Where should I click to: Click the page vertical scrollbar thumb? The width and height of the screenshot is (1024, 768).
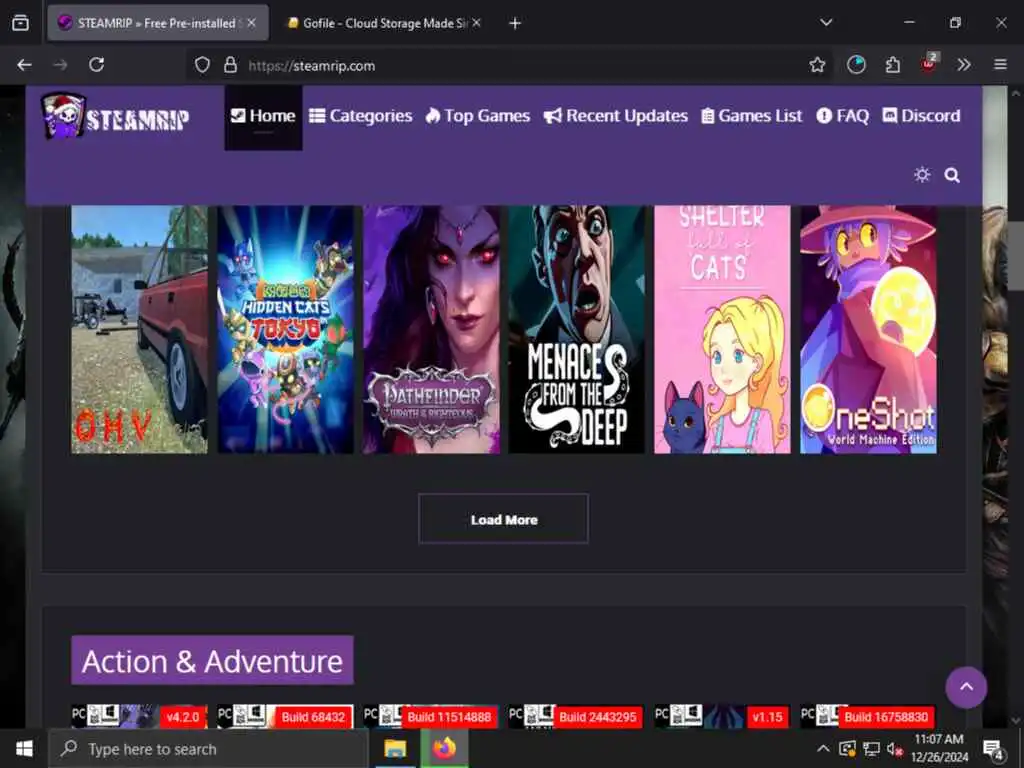[x=1016, y=256]
